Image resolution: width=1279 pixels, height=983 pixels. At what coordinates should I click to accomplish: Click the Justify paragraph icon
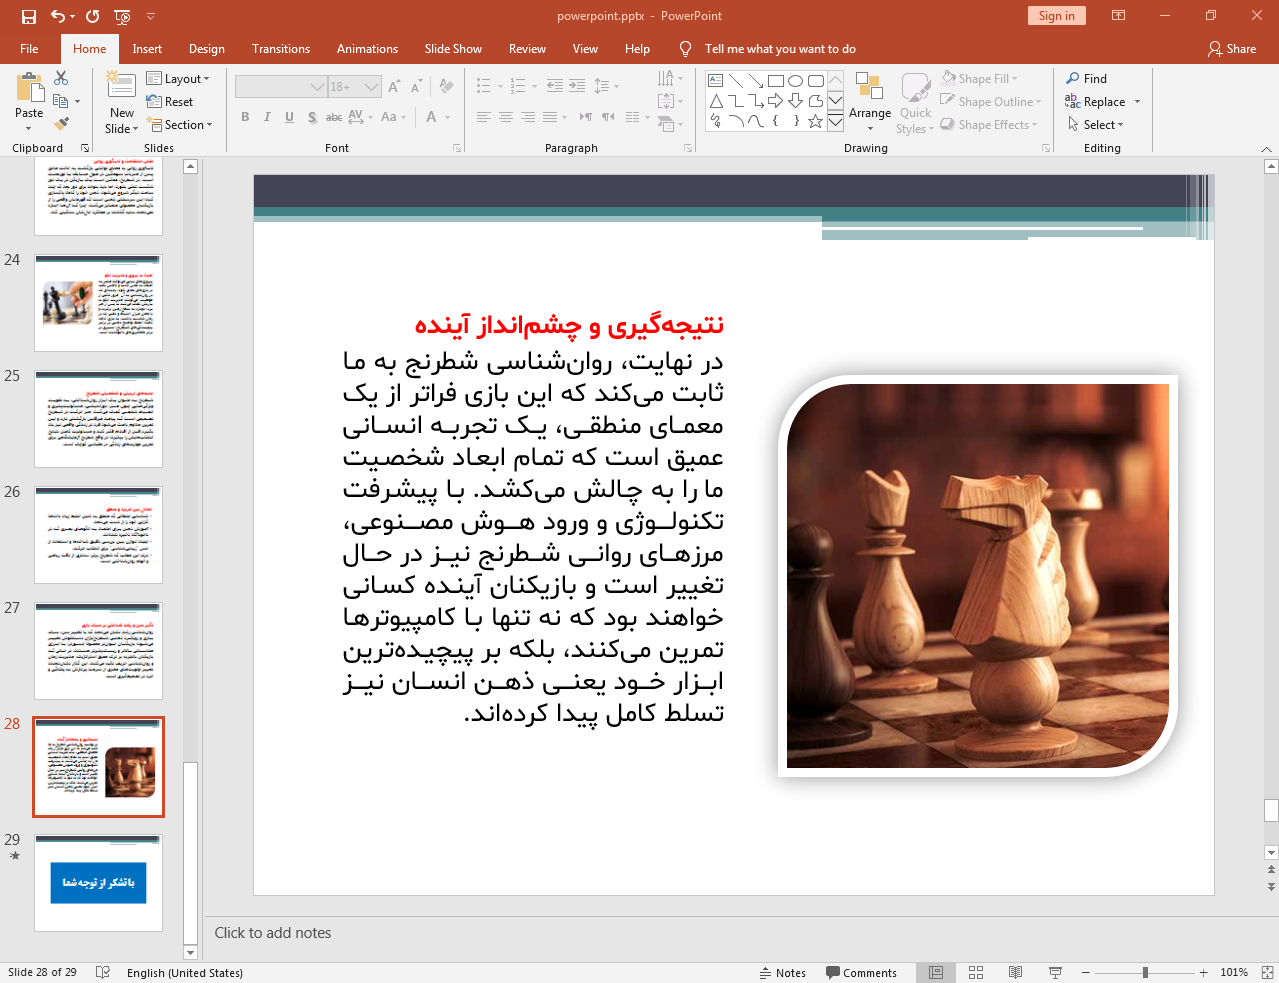pos(550,117)
